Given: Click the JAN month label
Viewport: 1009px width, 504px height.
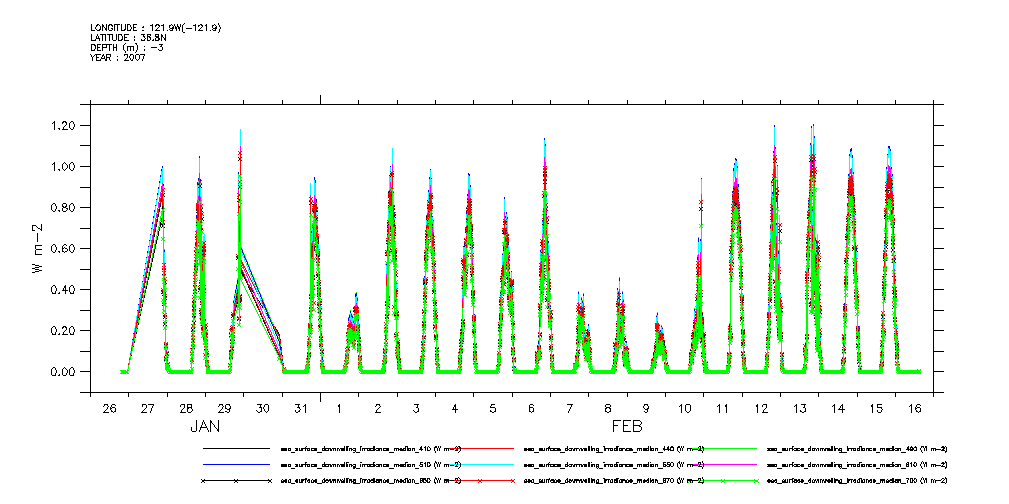Looking at the screenshot, I should [205, 426].
